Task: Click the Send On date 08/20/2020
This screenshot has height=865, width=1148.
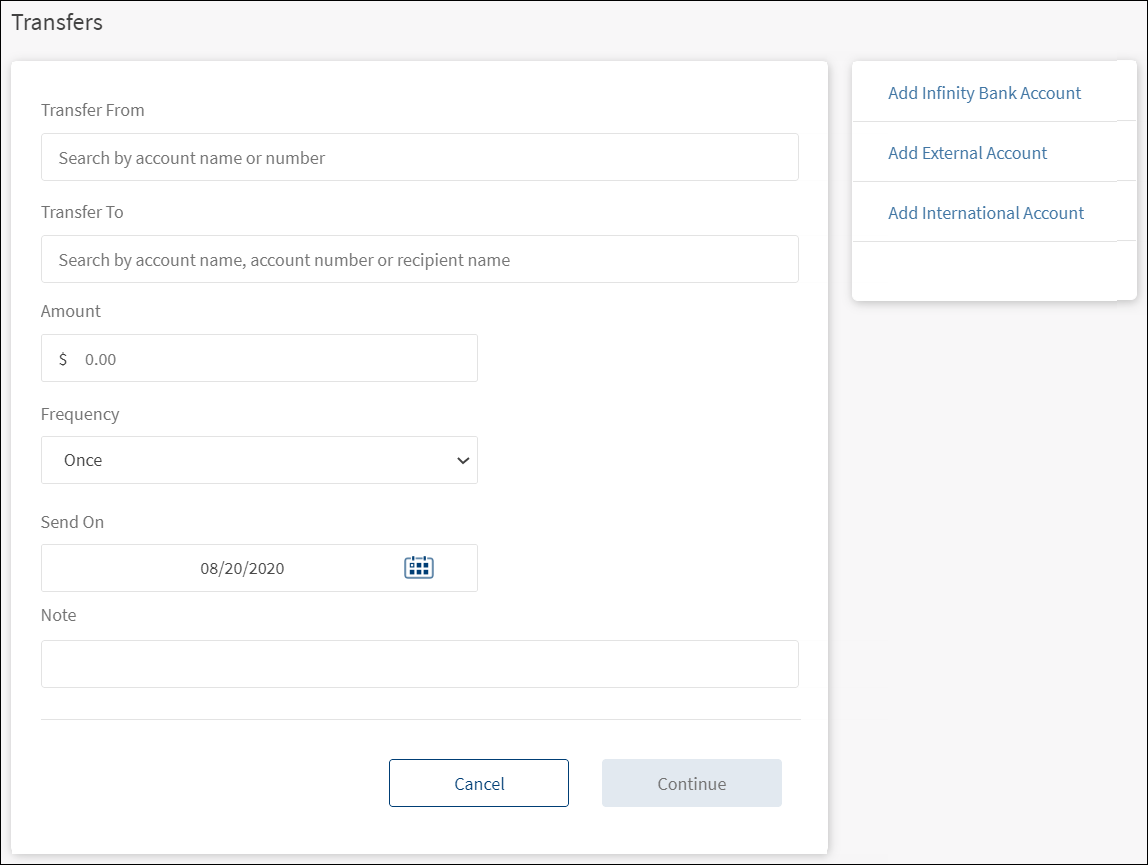Action: [x=242, y=569]
